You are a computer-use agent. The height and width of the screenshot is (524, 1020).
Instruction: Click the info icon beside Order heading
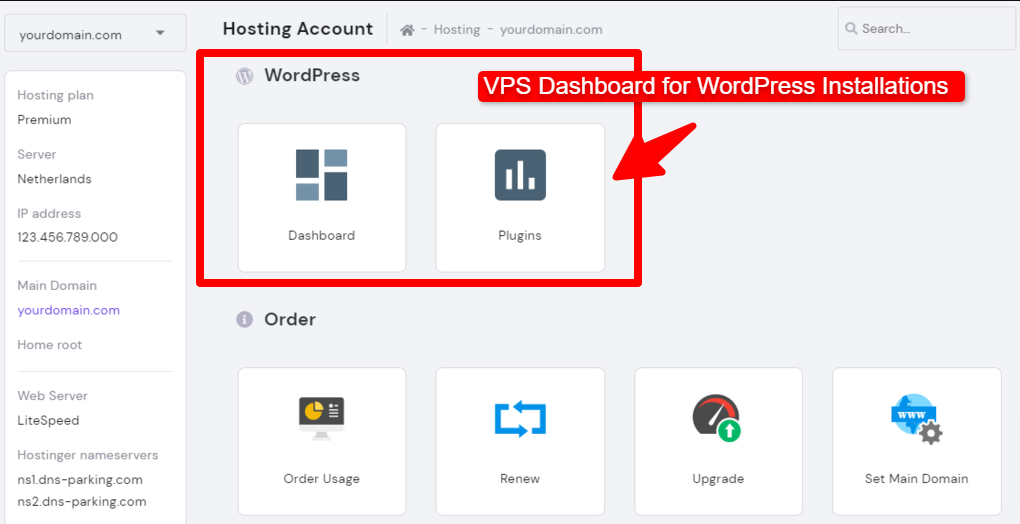(244, 320)
